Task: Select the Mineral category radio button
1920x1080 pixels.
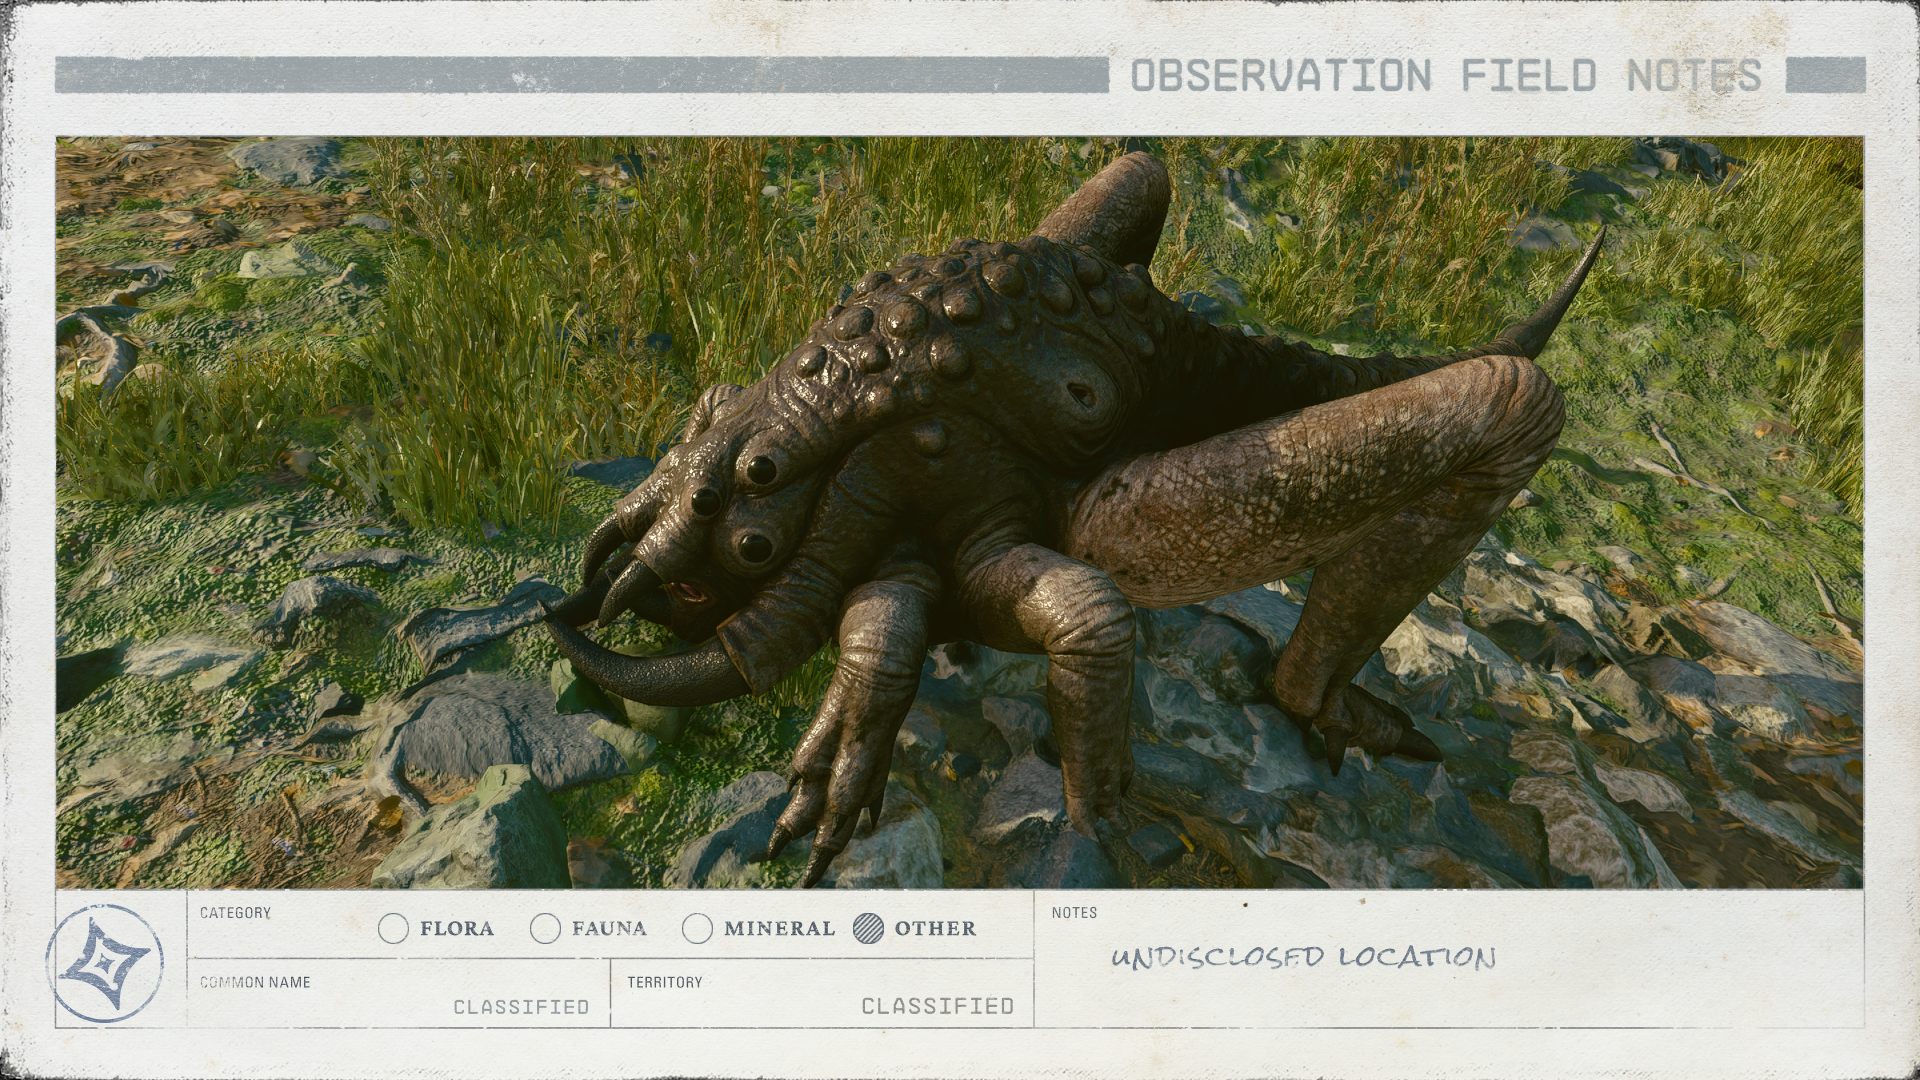Action: pos(697,929)
